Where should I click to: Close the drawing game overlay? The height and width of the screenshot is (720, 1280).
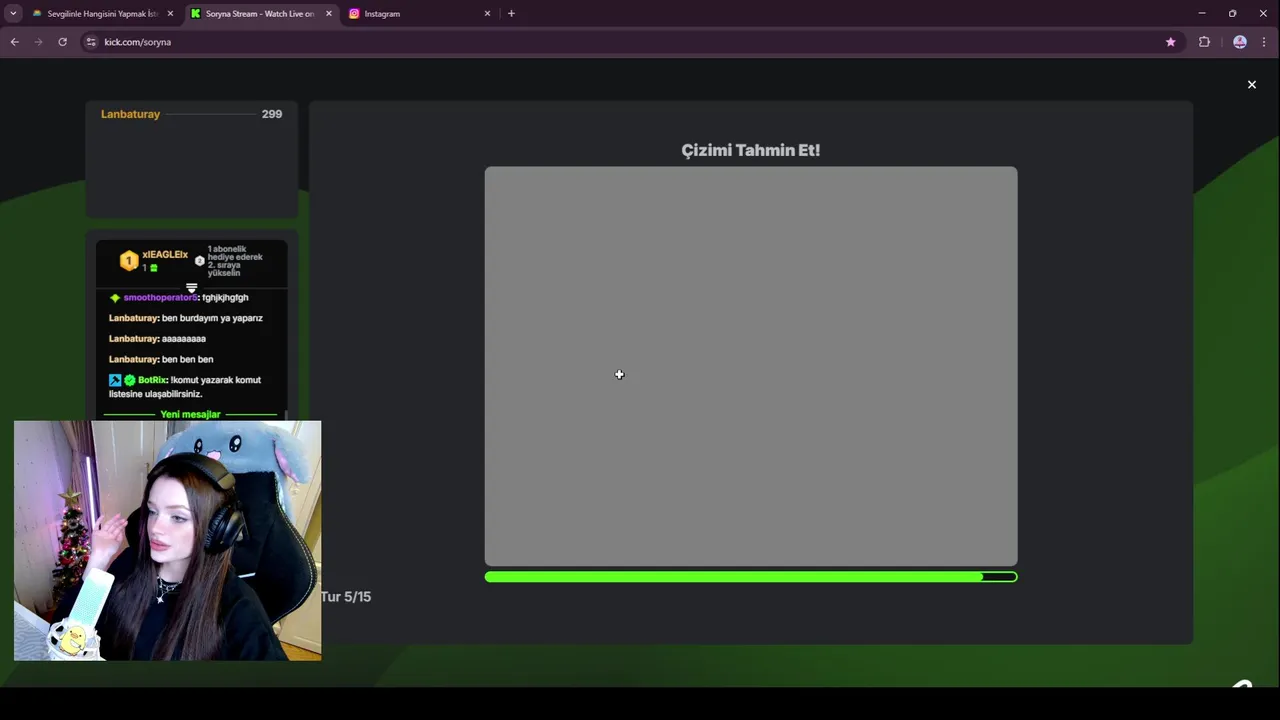tap(1251, 85)
